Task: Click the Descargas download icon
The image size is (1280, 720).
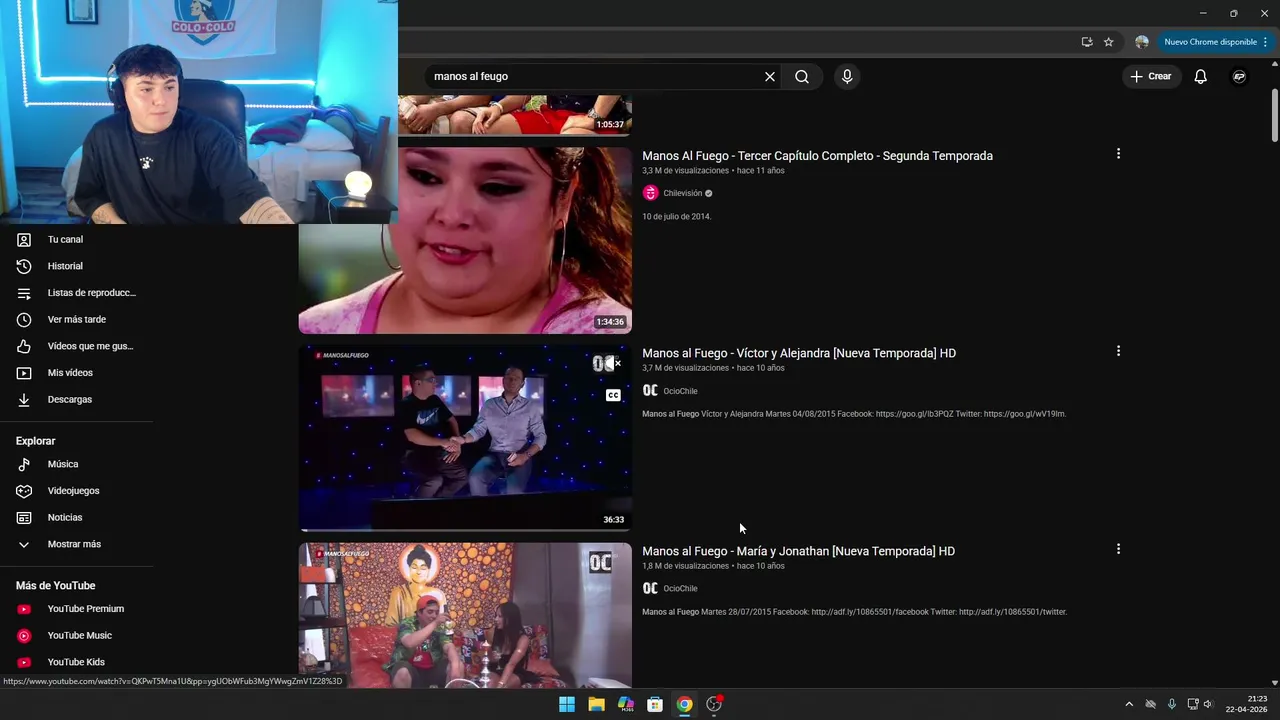Action: coord(24,399)
